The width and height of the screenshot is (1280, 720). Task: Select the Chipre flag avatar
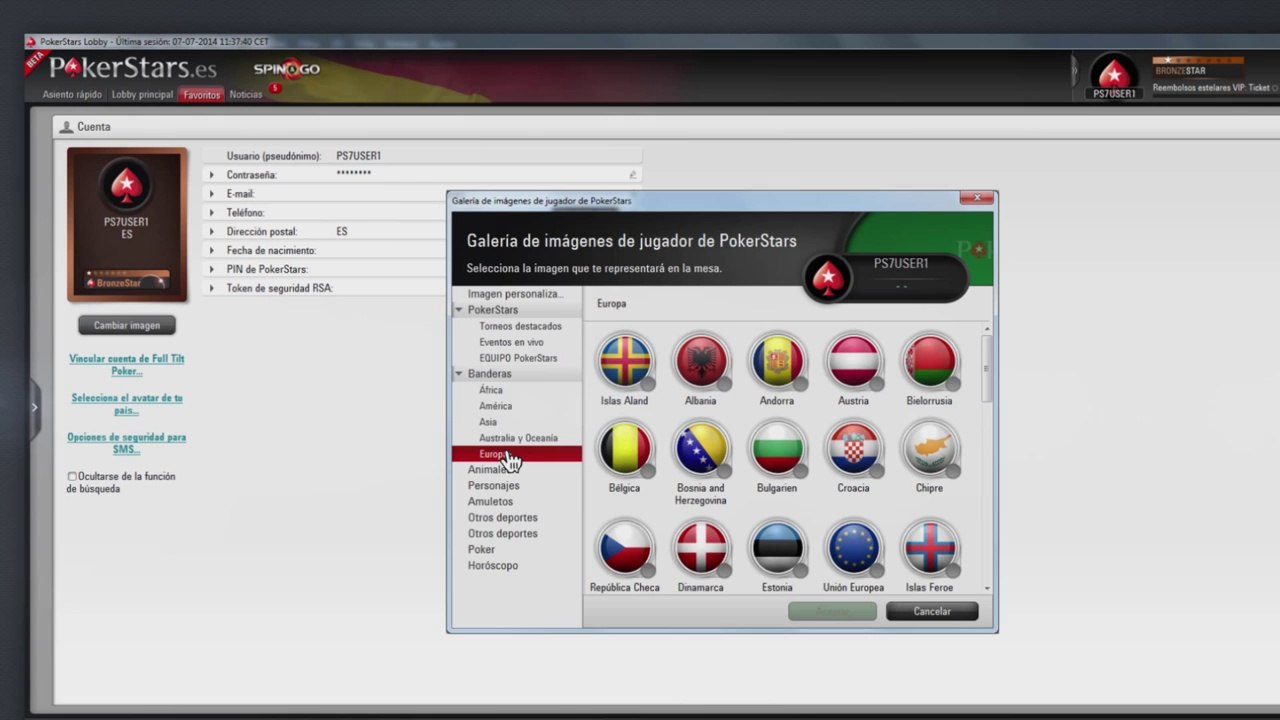click(929, 448)
